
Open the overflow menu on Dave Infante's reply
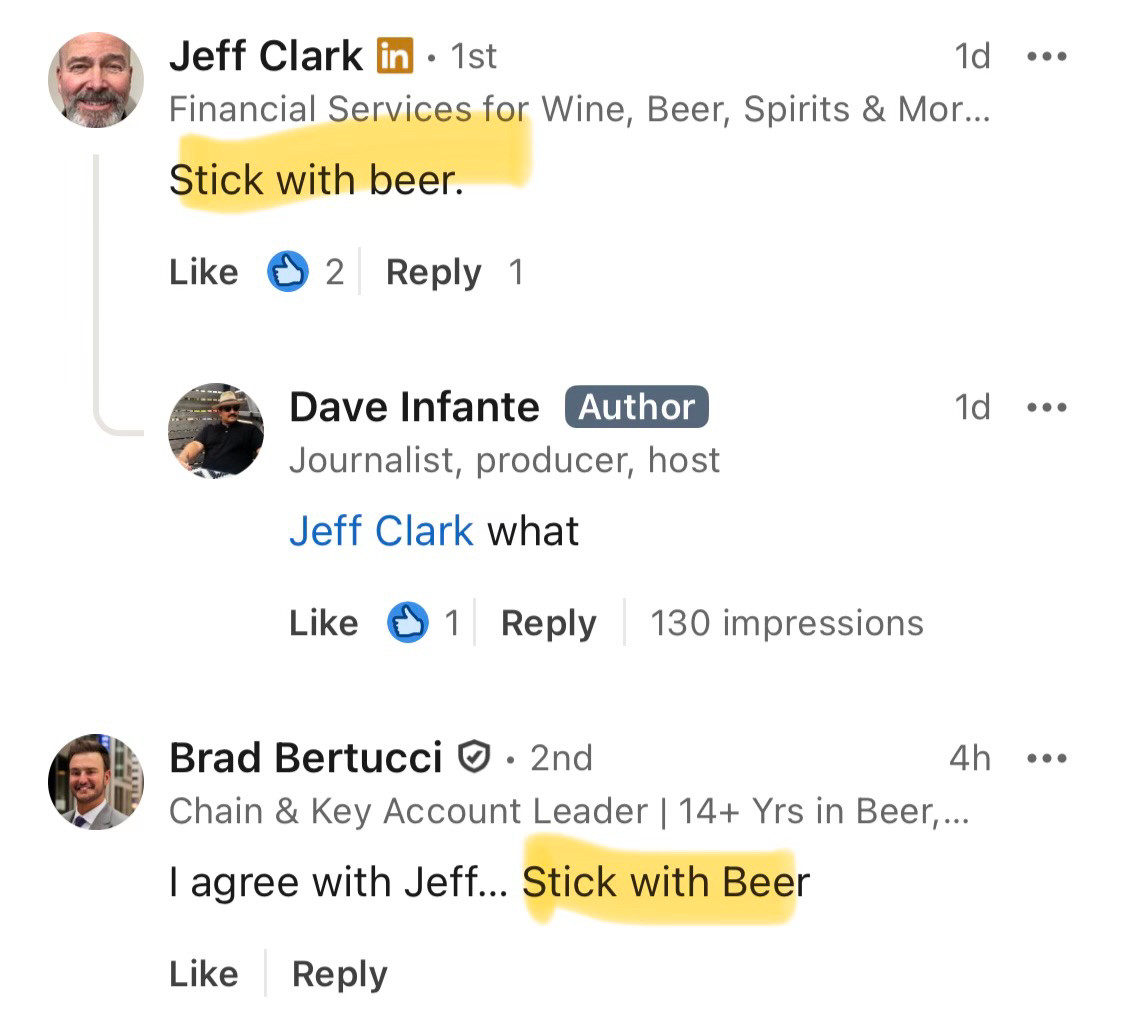(x=1047, y=407)
